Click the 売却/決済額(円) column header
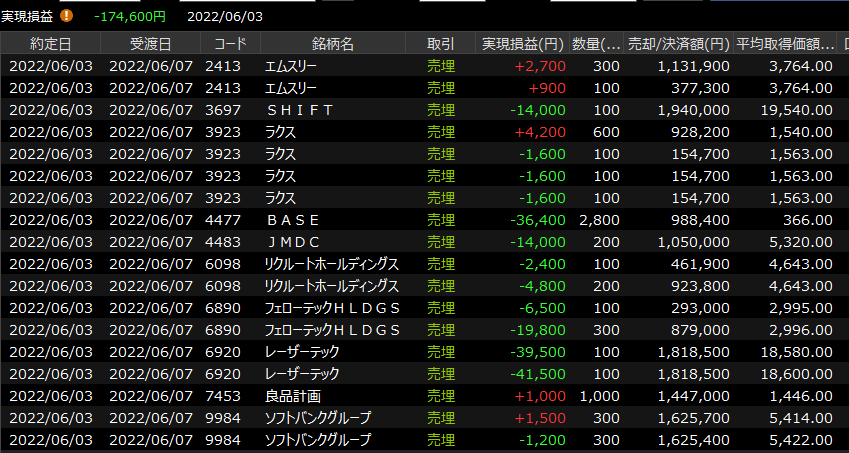Screen dimensions: 849x453 click(677, 44)
